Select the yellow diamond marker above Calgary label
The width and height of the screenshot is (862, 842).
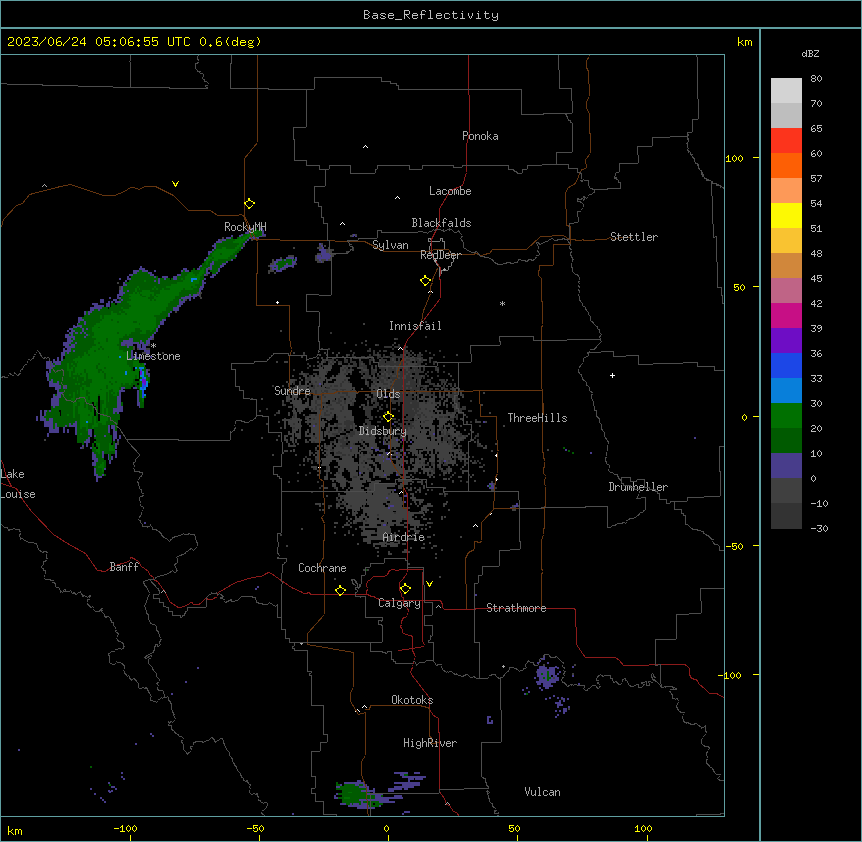tap(405, 589)
